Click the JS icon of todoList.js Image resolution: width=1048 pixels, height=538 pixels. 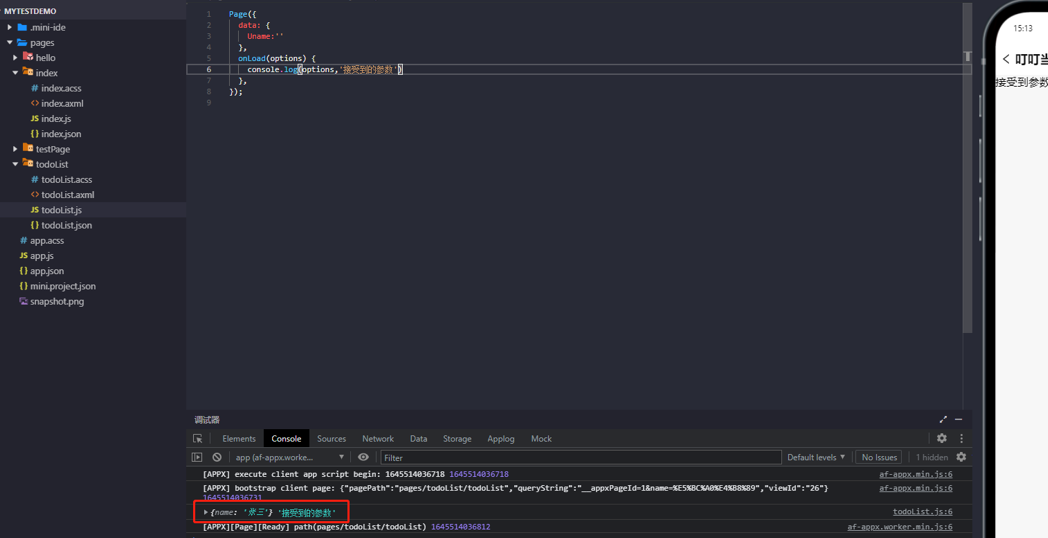coord(35,210)
